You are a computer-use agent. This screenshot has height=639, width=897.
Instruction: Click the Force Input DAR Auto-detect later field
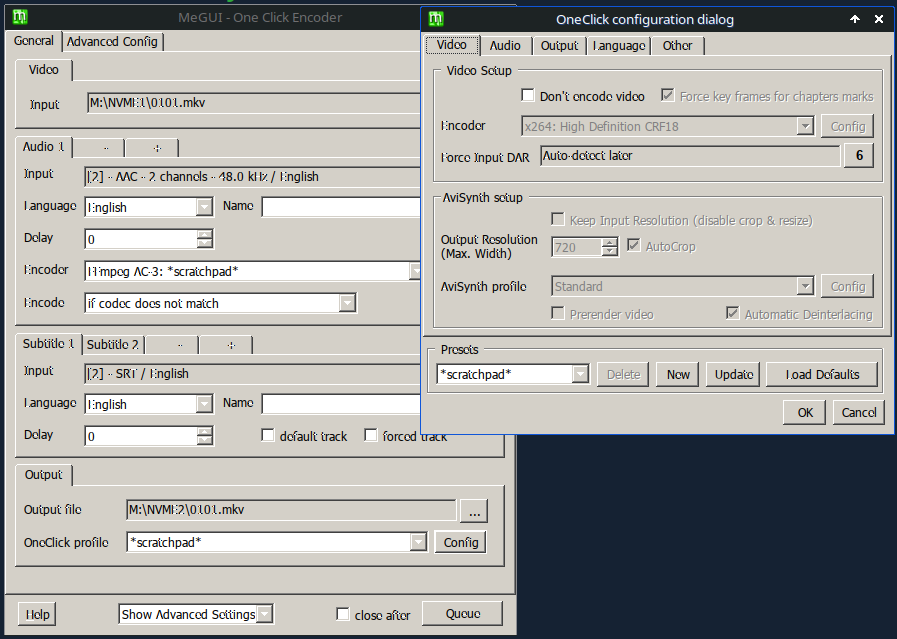690,156
